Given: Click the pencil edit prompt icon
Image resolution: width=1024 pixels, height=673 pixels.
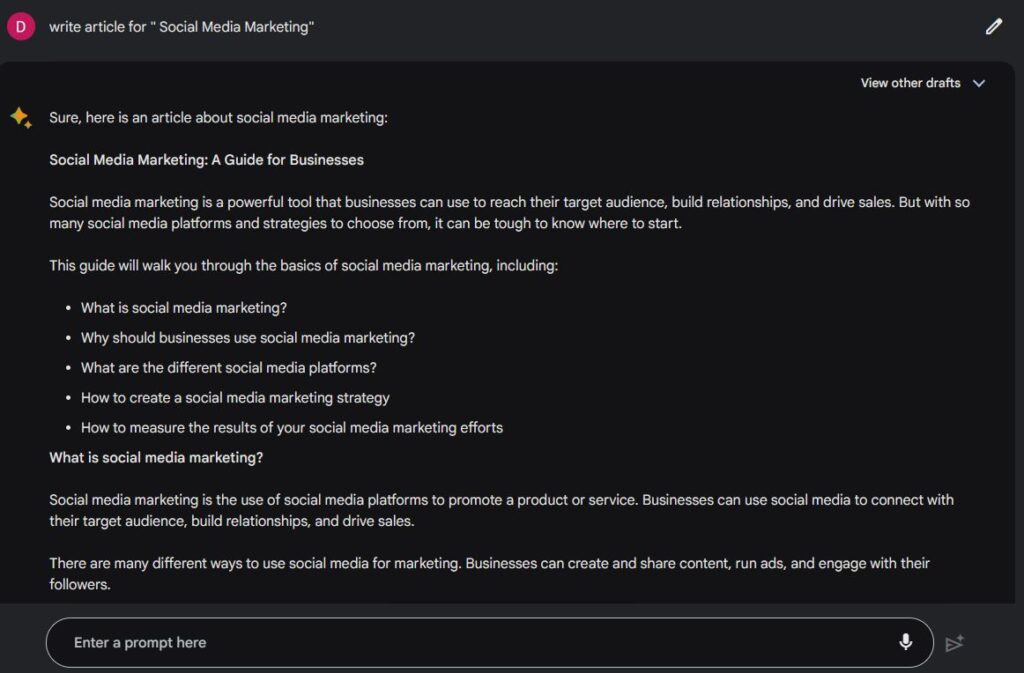Looking at the screenshot, I should (x=993, y=27).
